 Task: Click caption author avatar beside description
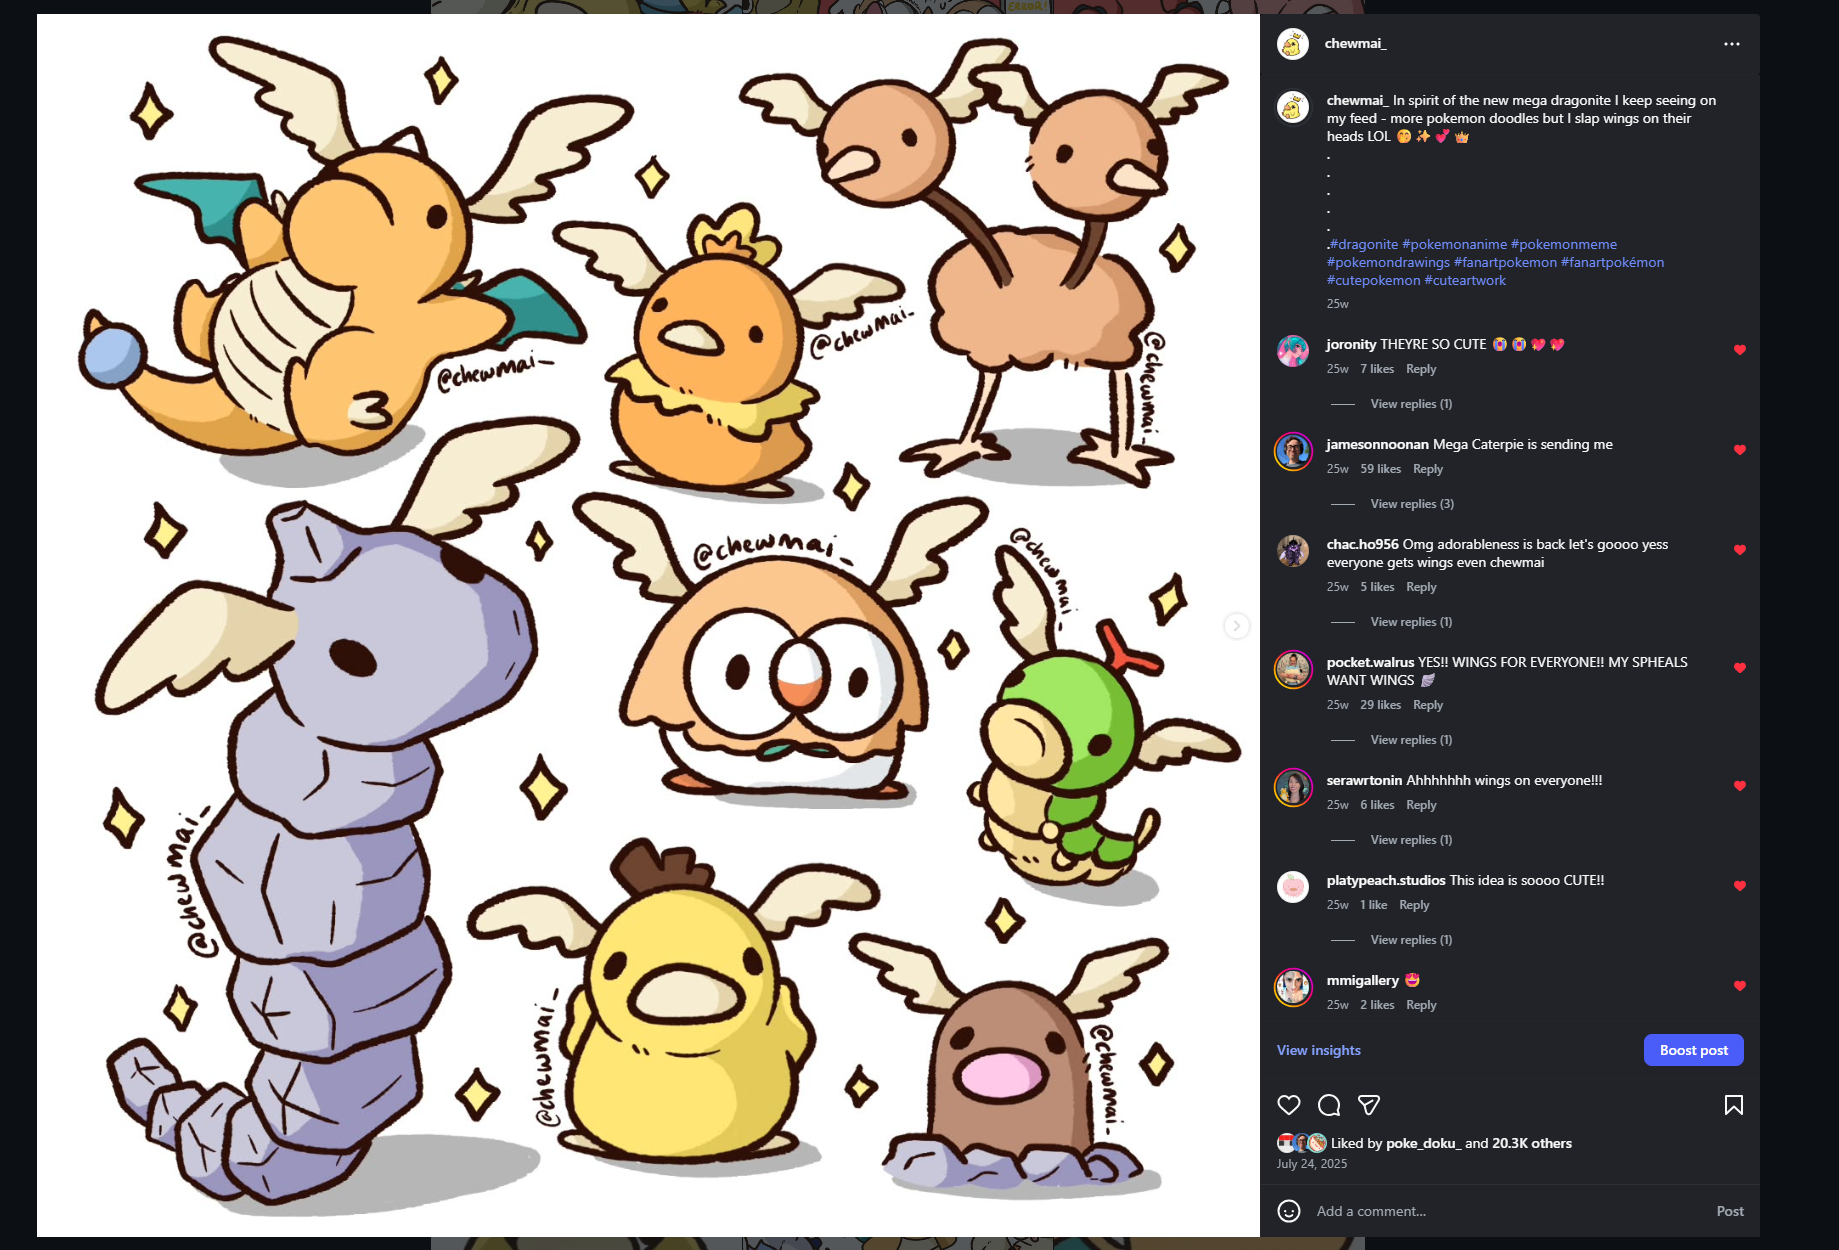tap(1293, 107)
